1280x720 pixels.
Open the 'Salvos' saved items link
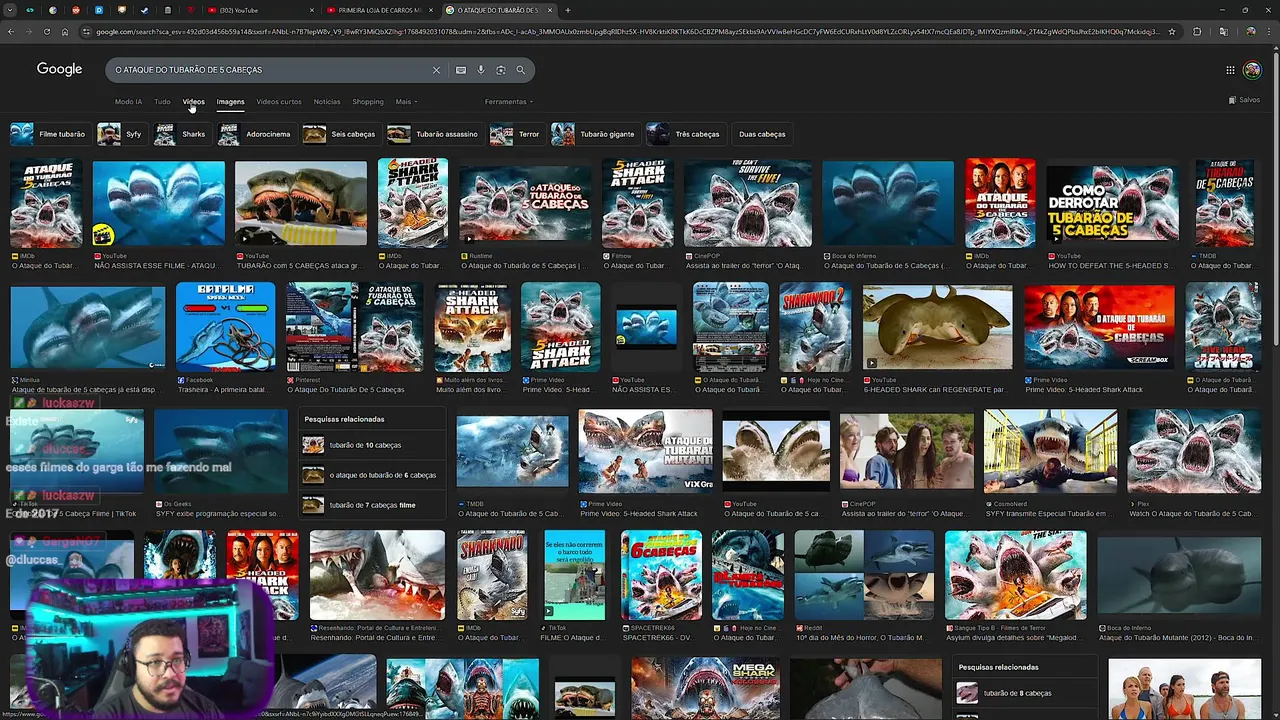click(x=1244, y=100)
